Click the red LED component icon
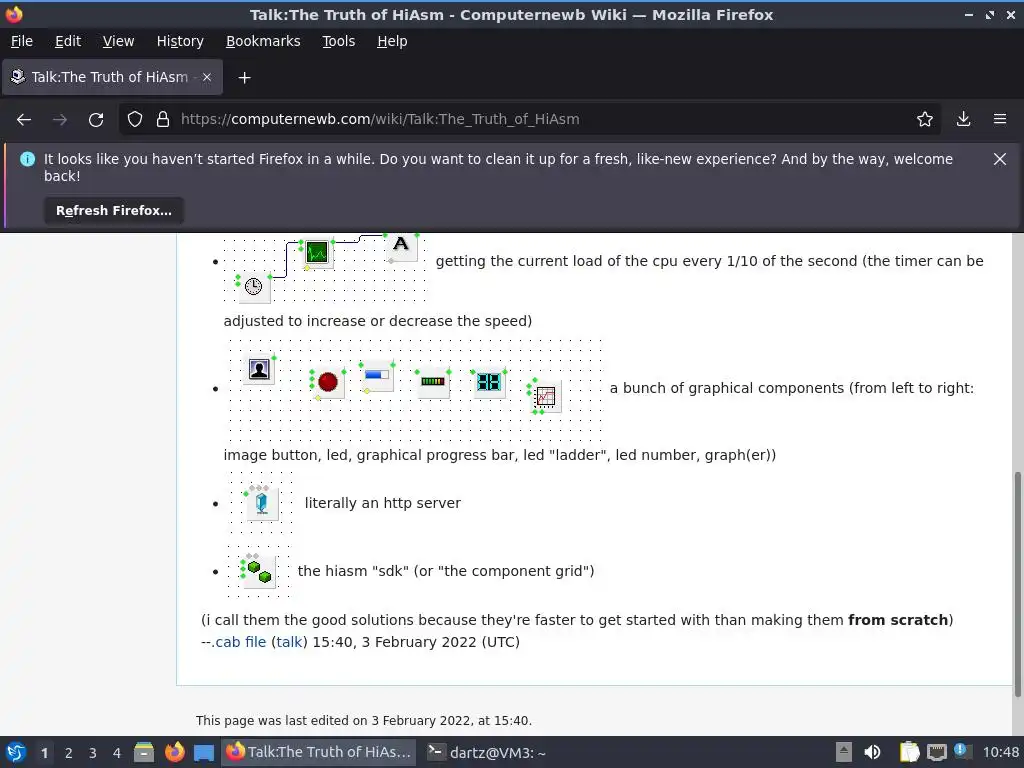This screenshot has width=1024, height=768. point(328,382)
